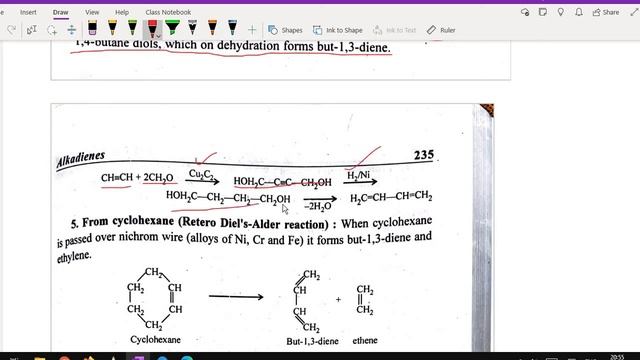
Task: Open OneNote purple taskbar icon
Action: tap(139, 358)
